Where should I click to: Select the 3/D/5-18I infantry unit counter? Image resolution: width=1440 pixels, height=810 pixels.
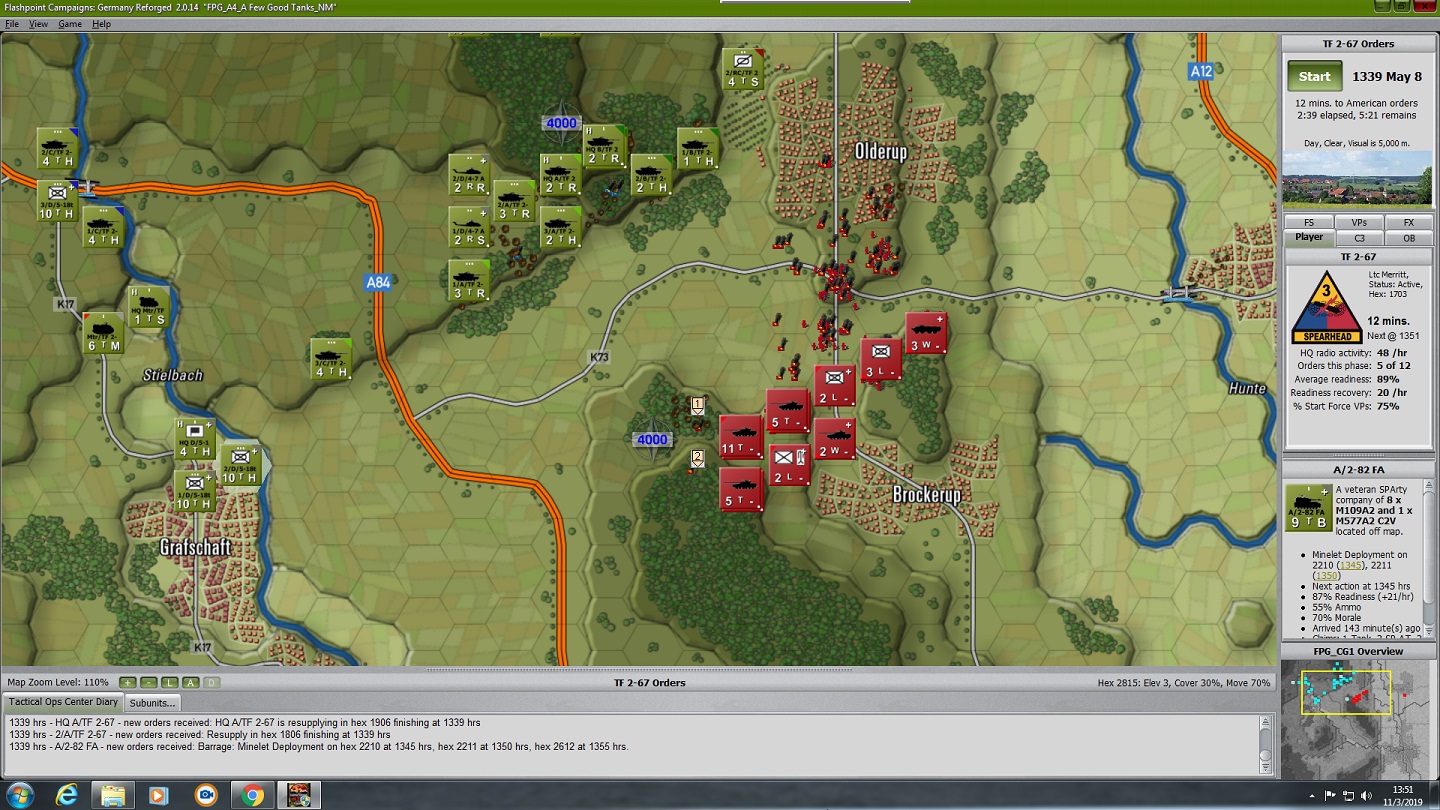[57, 200]
